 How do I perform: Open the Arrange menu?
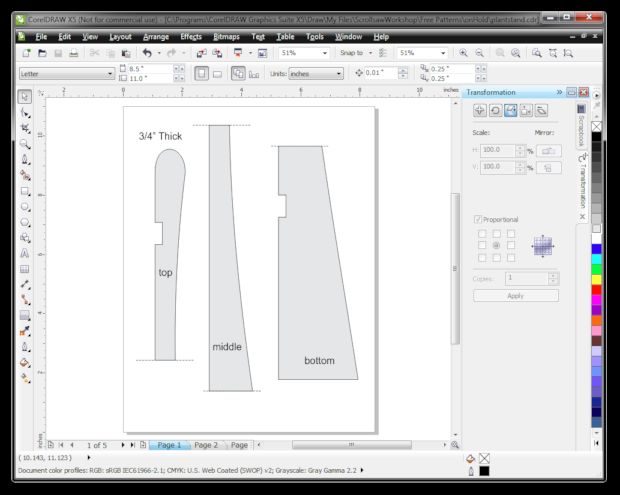[x=156, y=37]
